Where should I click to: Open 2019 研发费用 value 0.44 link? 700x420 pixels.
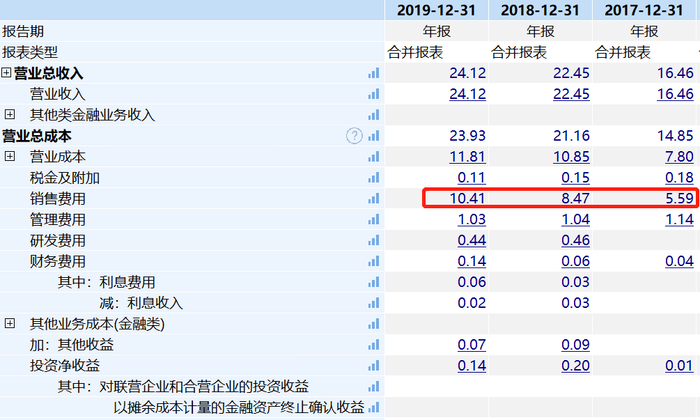coord(471,241)
